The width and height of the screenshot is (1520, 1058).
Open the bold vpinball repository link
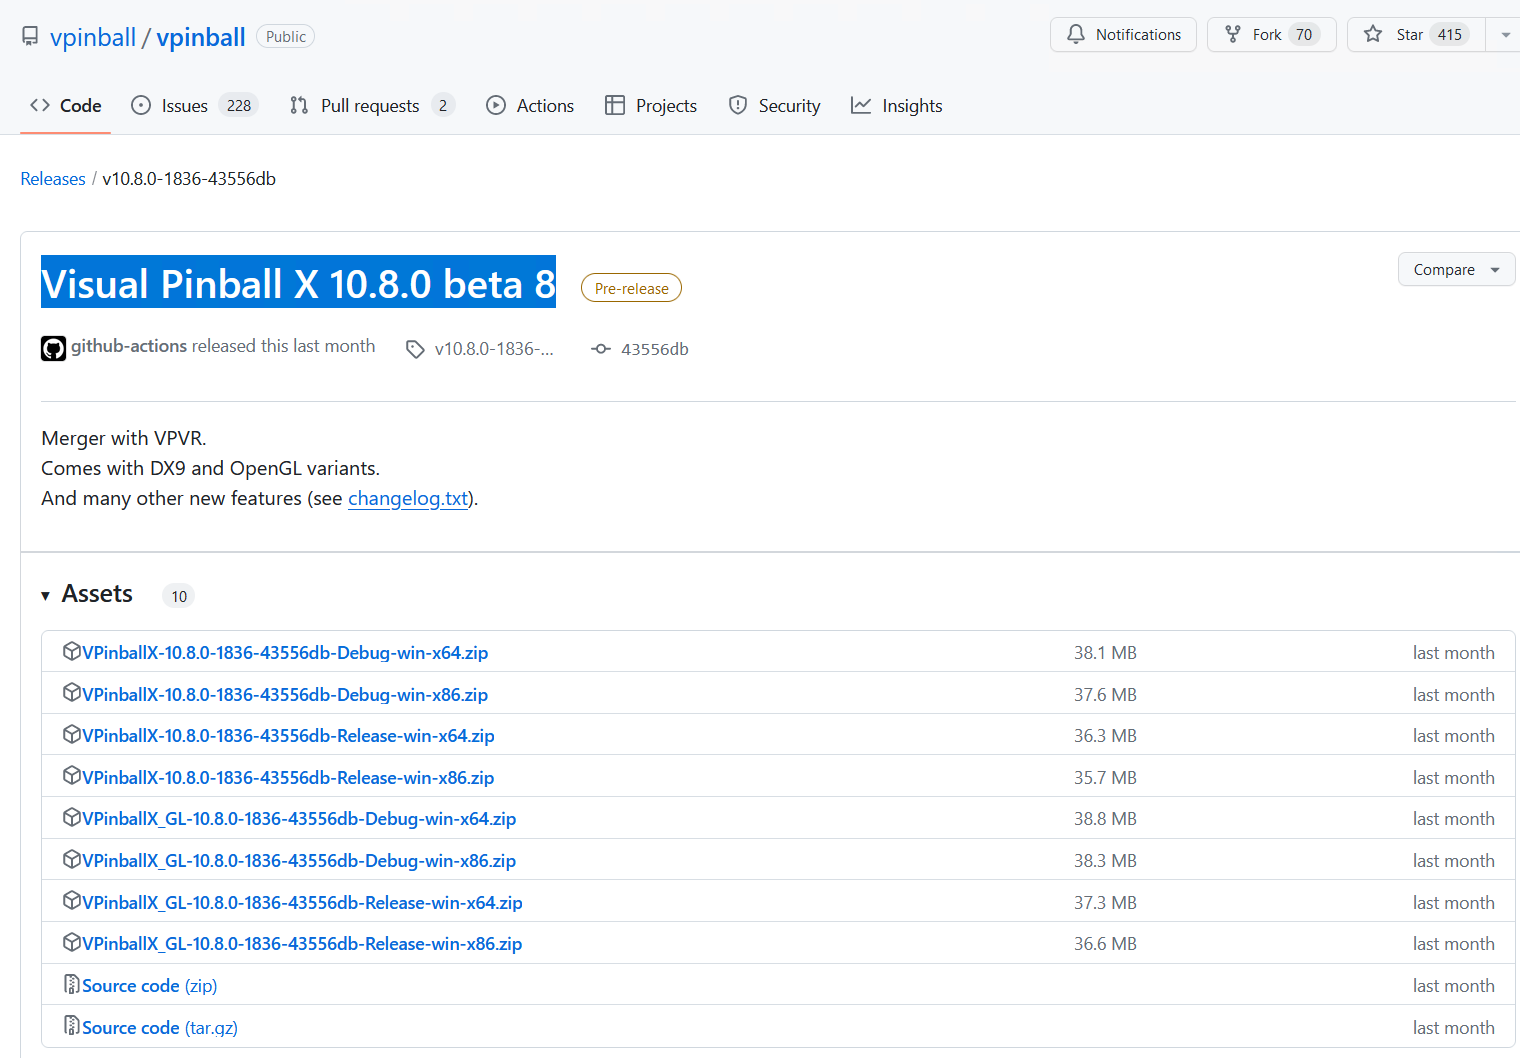[201, 37]
